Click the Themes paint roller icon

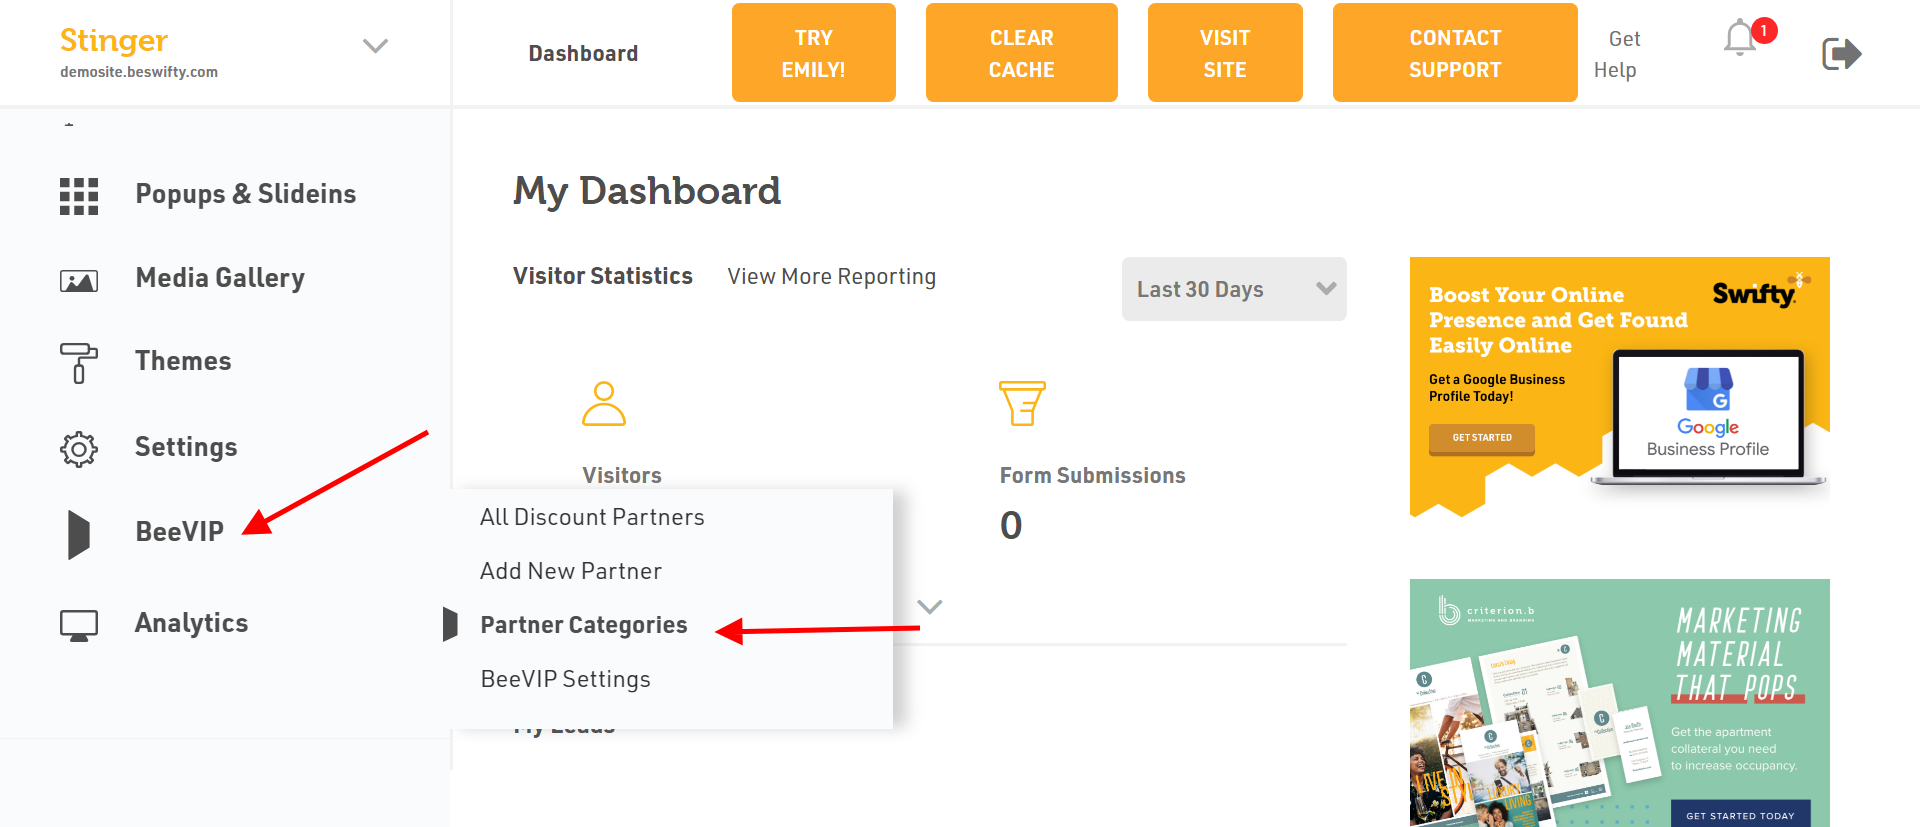click(x=79, y=363)
